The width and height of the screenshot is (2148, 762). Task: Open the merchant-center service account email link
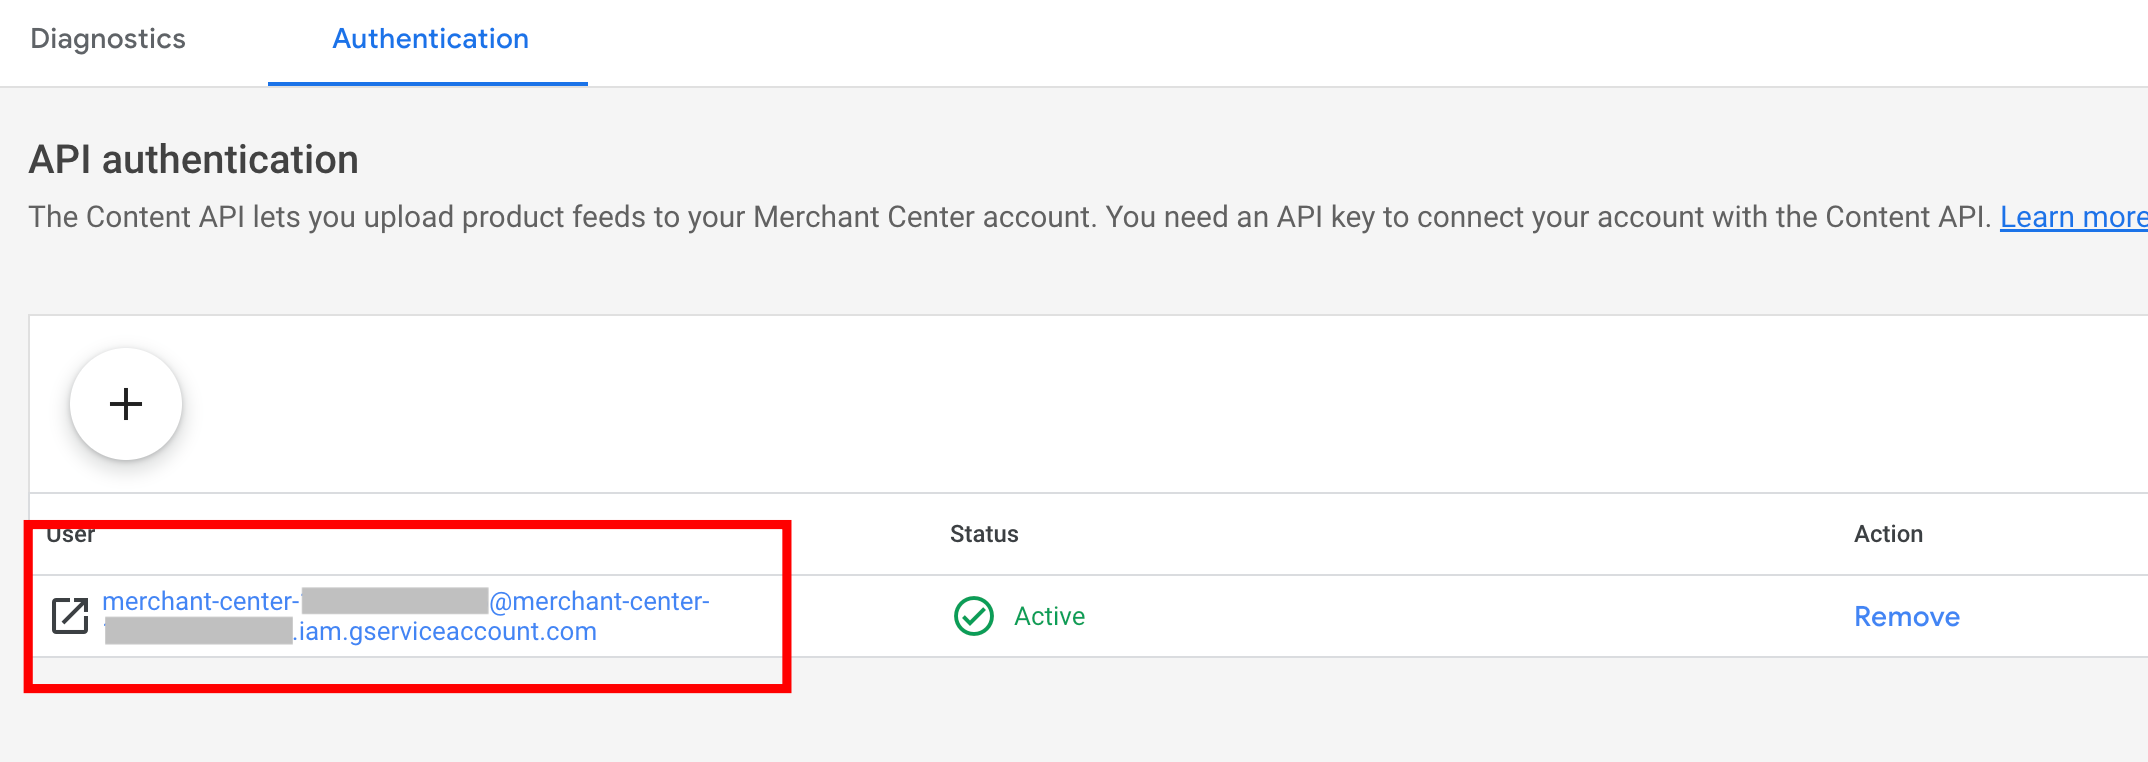200,601
